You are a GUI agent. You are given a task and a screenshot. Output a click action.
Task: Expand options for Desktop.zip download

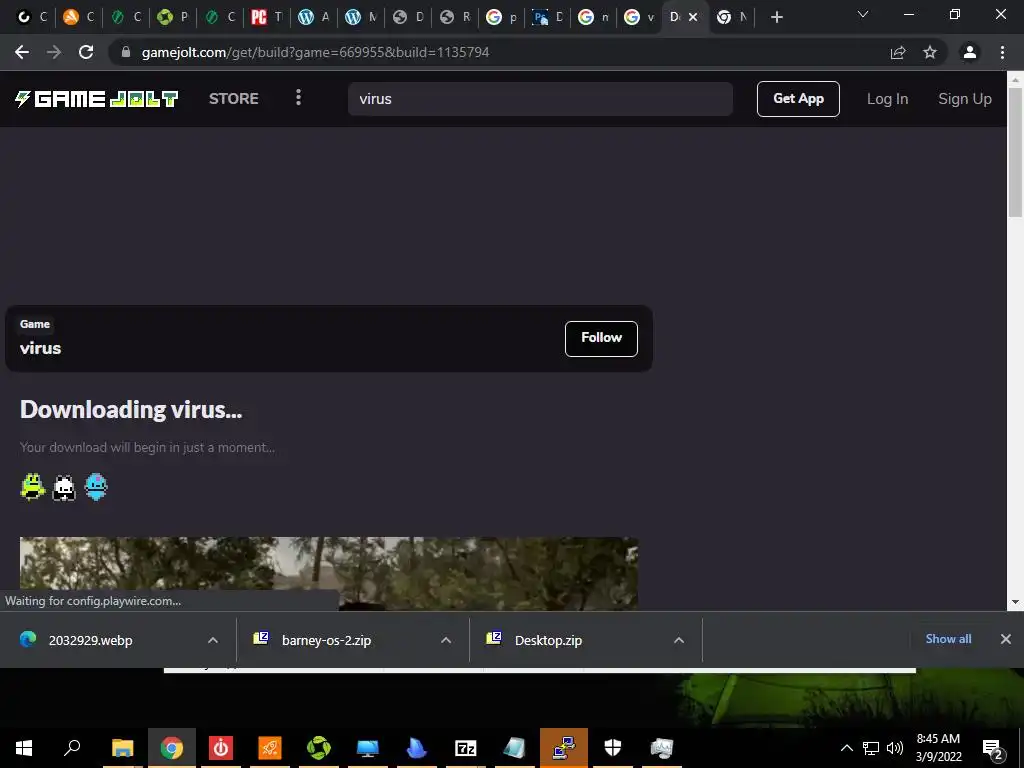pyautogui.click(x=679, y=640)
